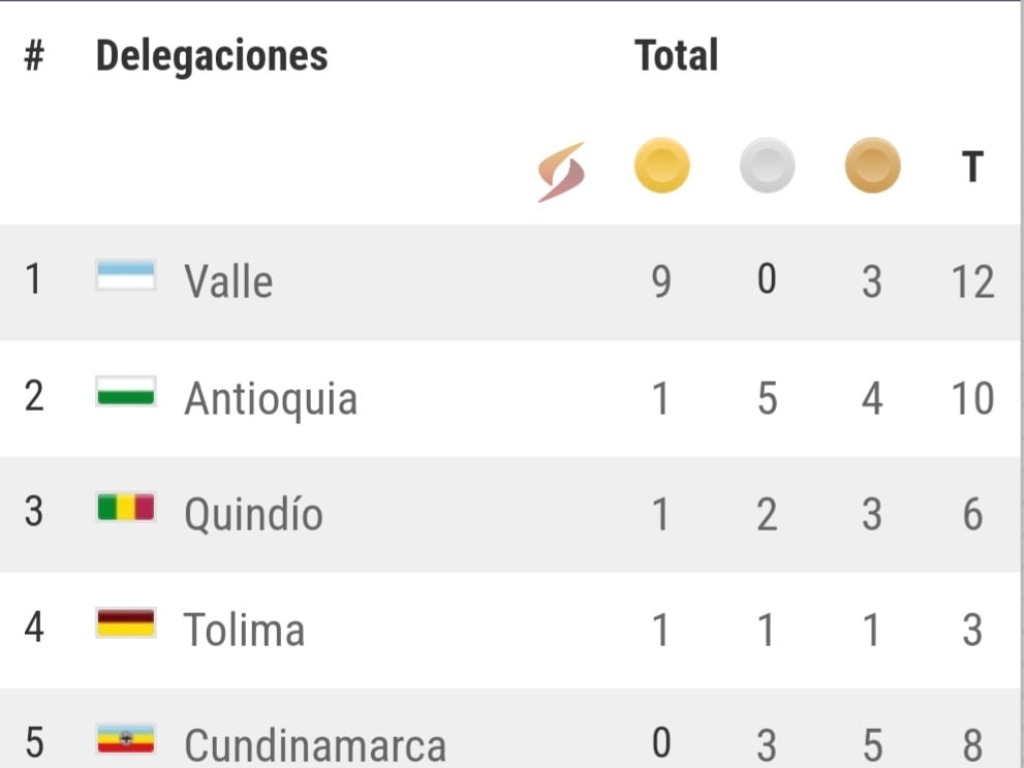The width and height of the screenshot is (1024, 768).
Task: Click the gold medal column icon
Action: click(x=662, y=166)
